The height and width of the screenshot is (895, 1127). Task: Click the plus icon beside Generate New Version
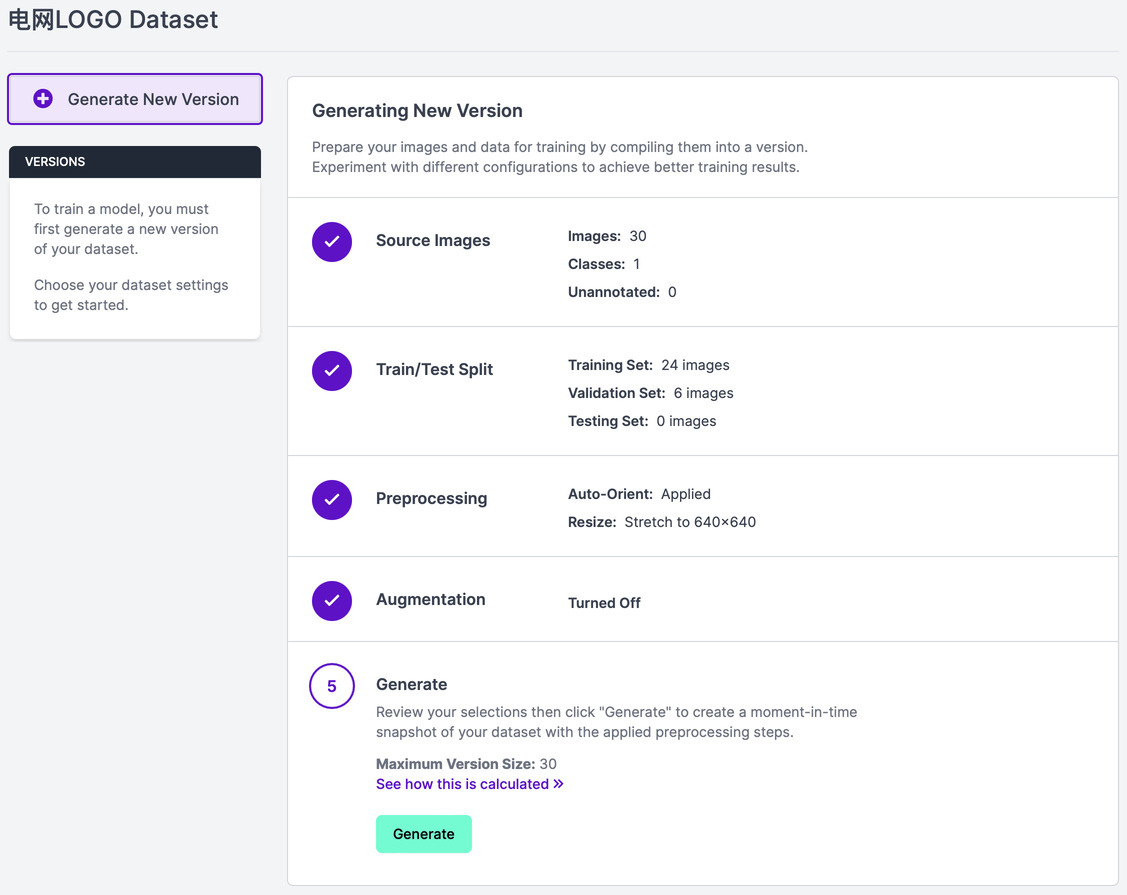43,99
